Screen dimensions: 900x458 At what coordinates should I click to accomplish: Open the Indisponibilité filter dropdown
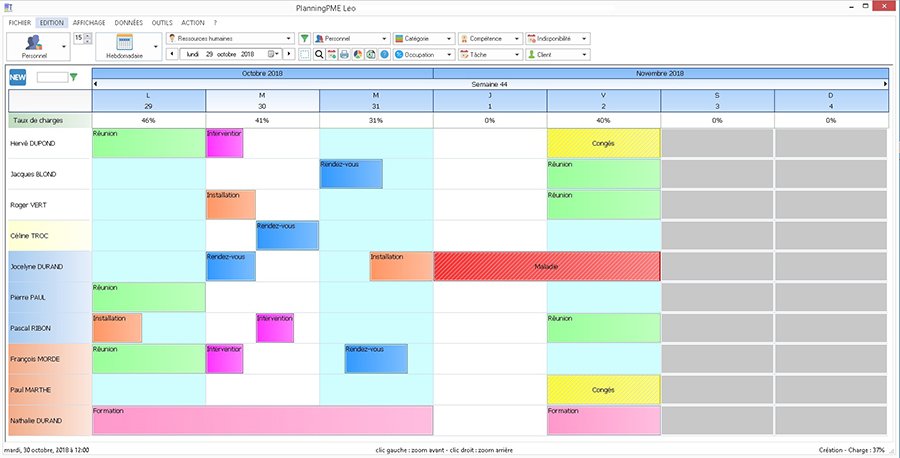[x=558, y=38]
